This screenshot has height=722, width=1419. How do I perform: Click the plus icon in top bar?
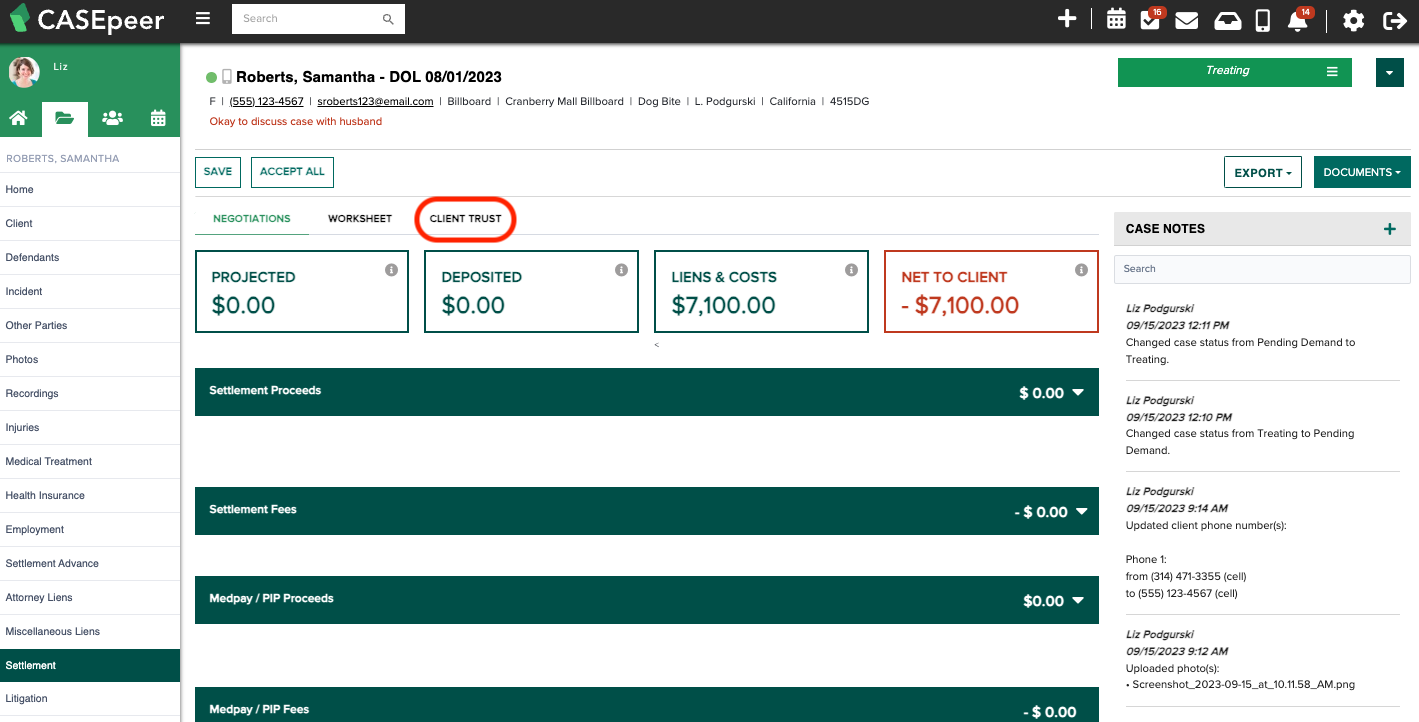(x=1067, y=19)
